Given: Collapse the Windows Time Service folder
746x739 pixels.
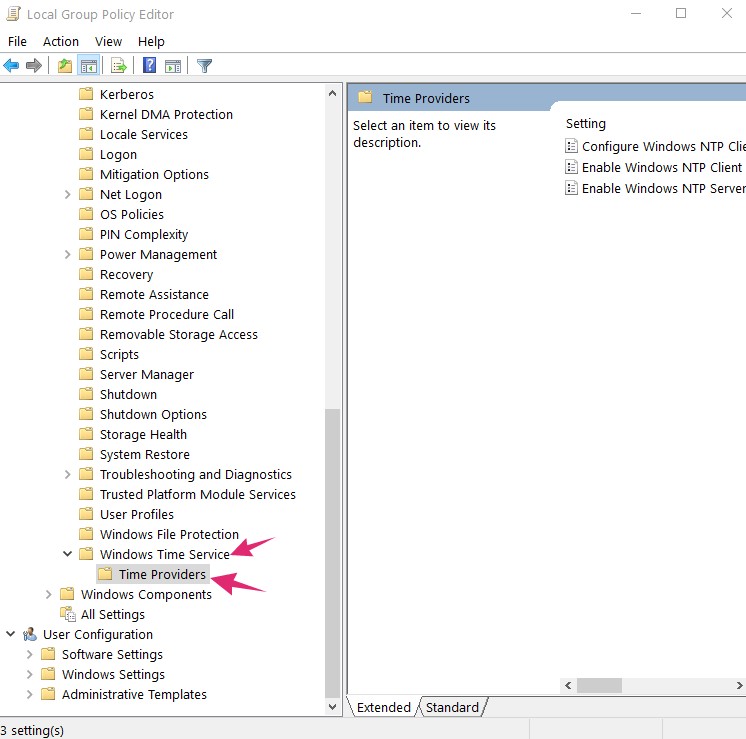Looking at the screenshot, I should (x=67, y=553).
